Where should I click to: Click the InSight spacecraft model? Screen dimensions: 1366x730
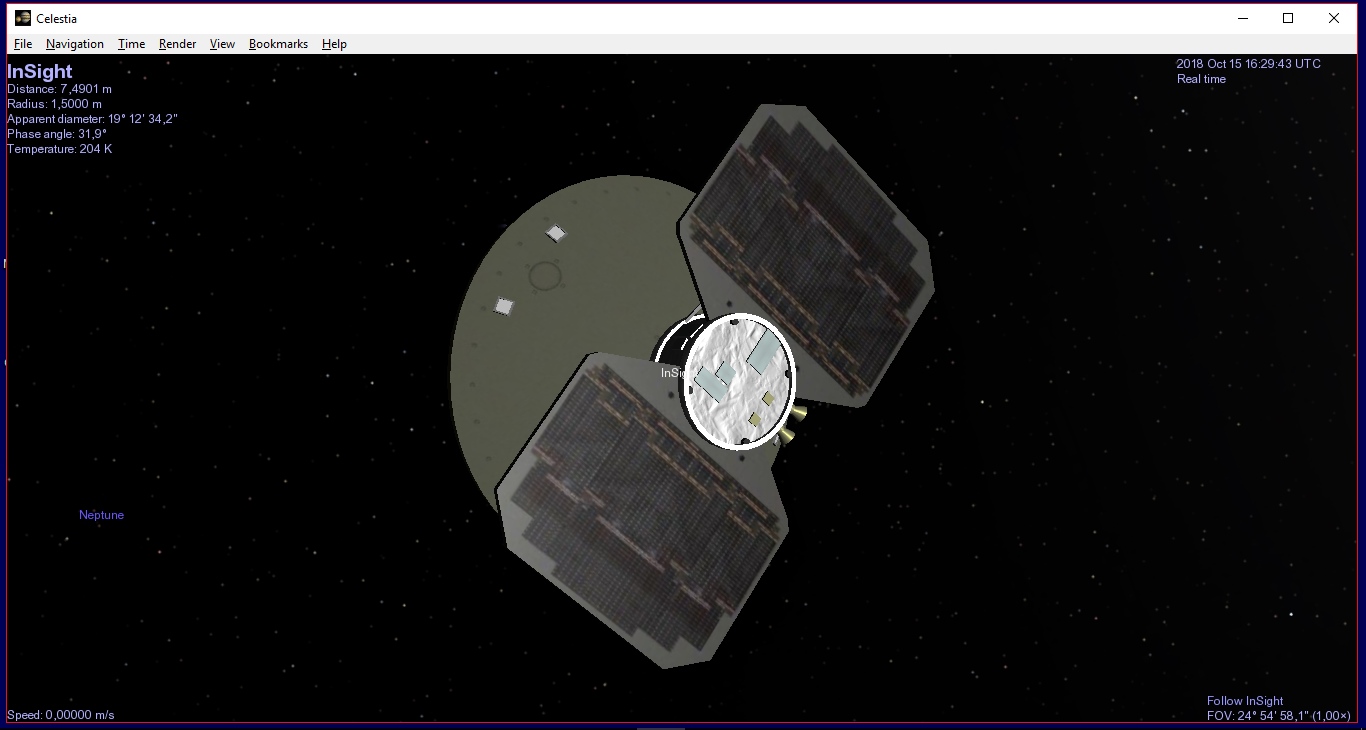(x=690, y=385)
